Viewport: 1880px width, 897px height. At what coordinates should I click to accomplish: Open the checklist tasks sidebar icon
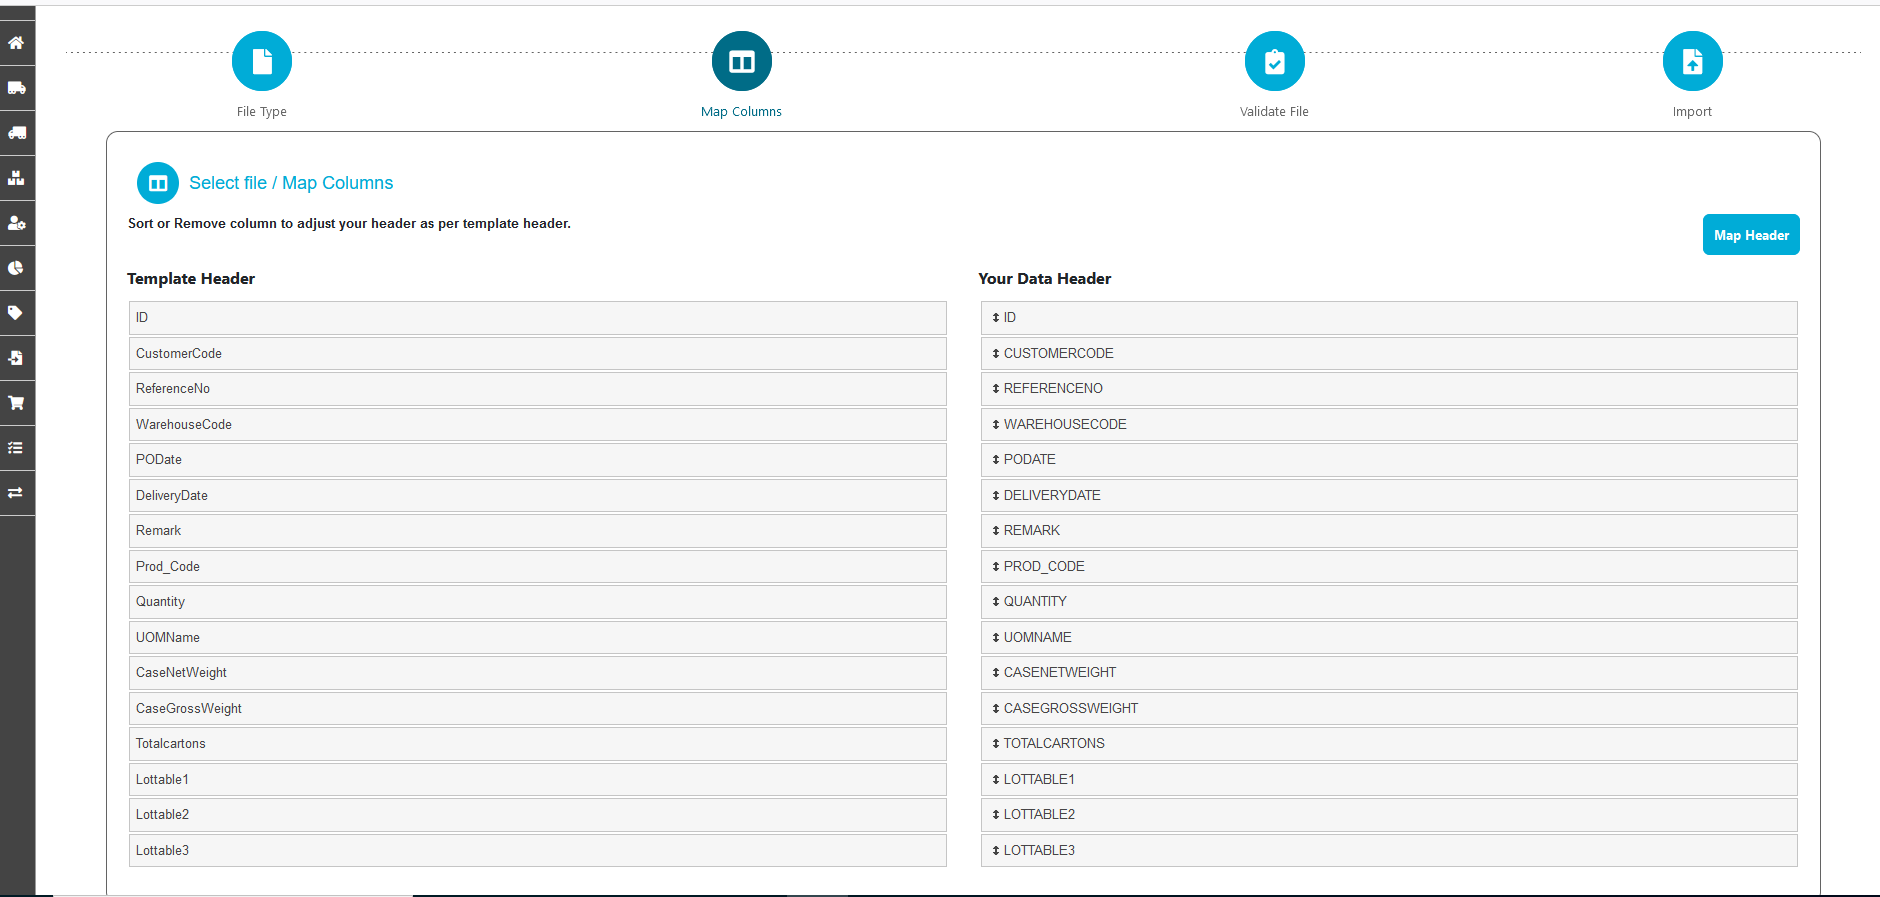pyautogui.click(x=16, y=448)
